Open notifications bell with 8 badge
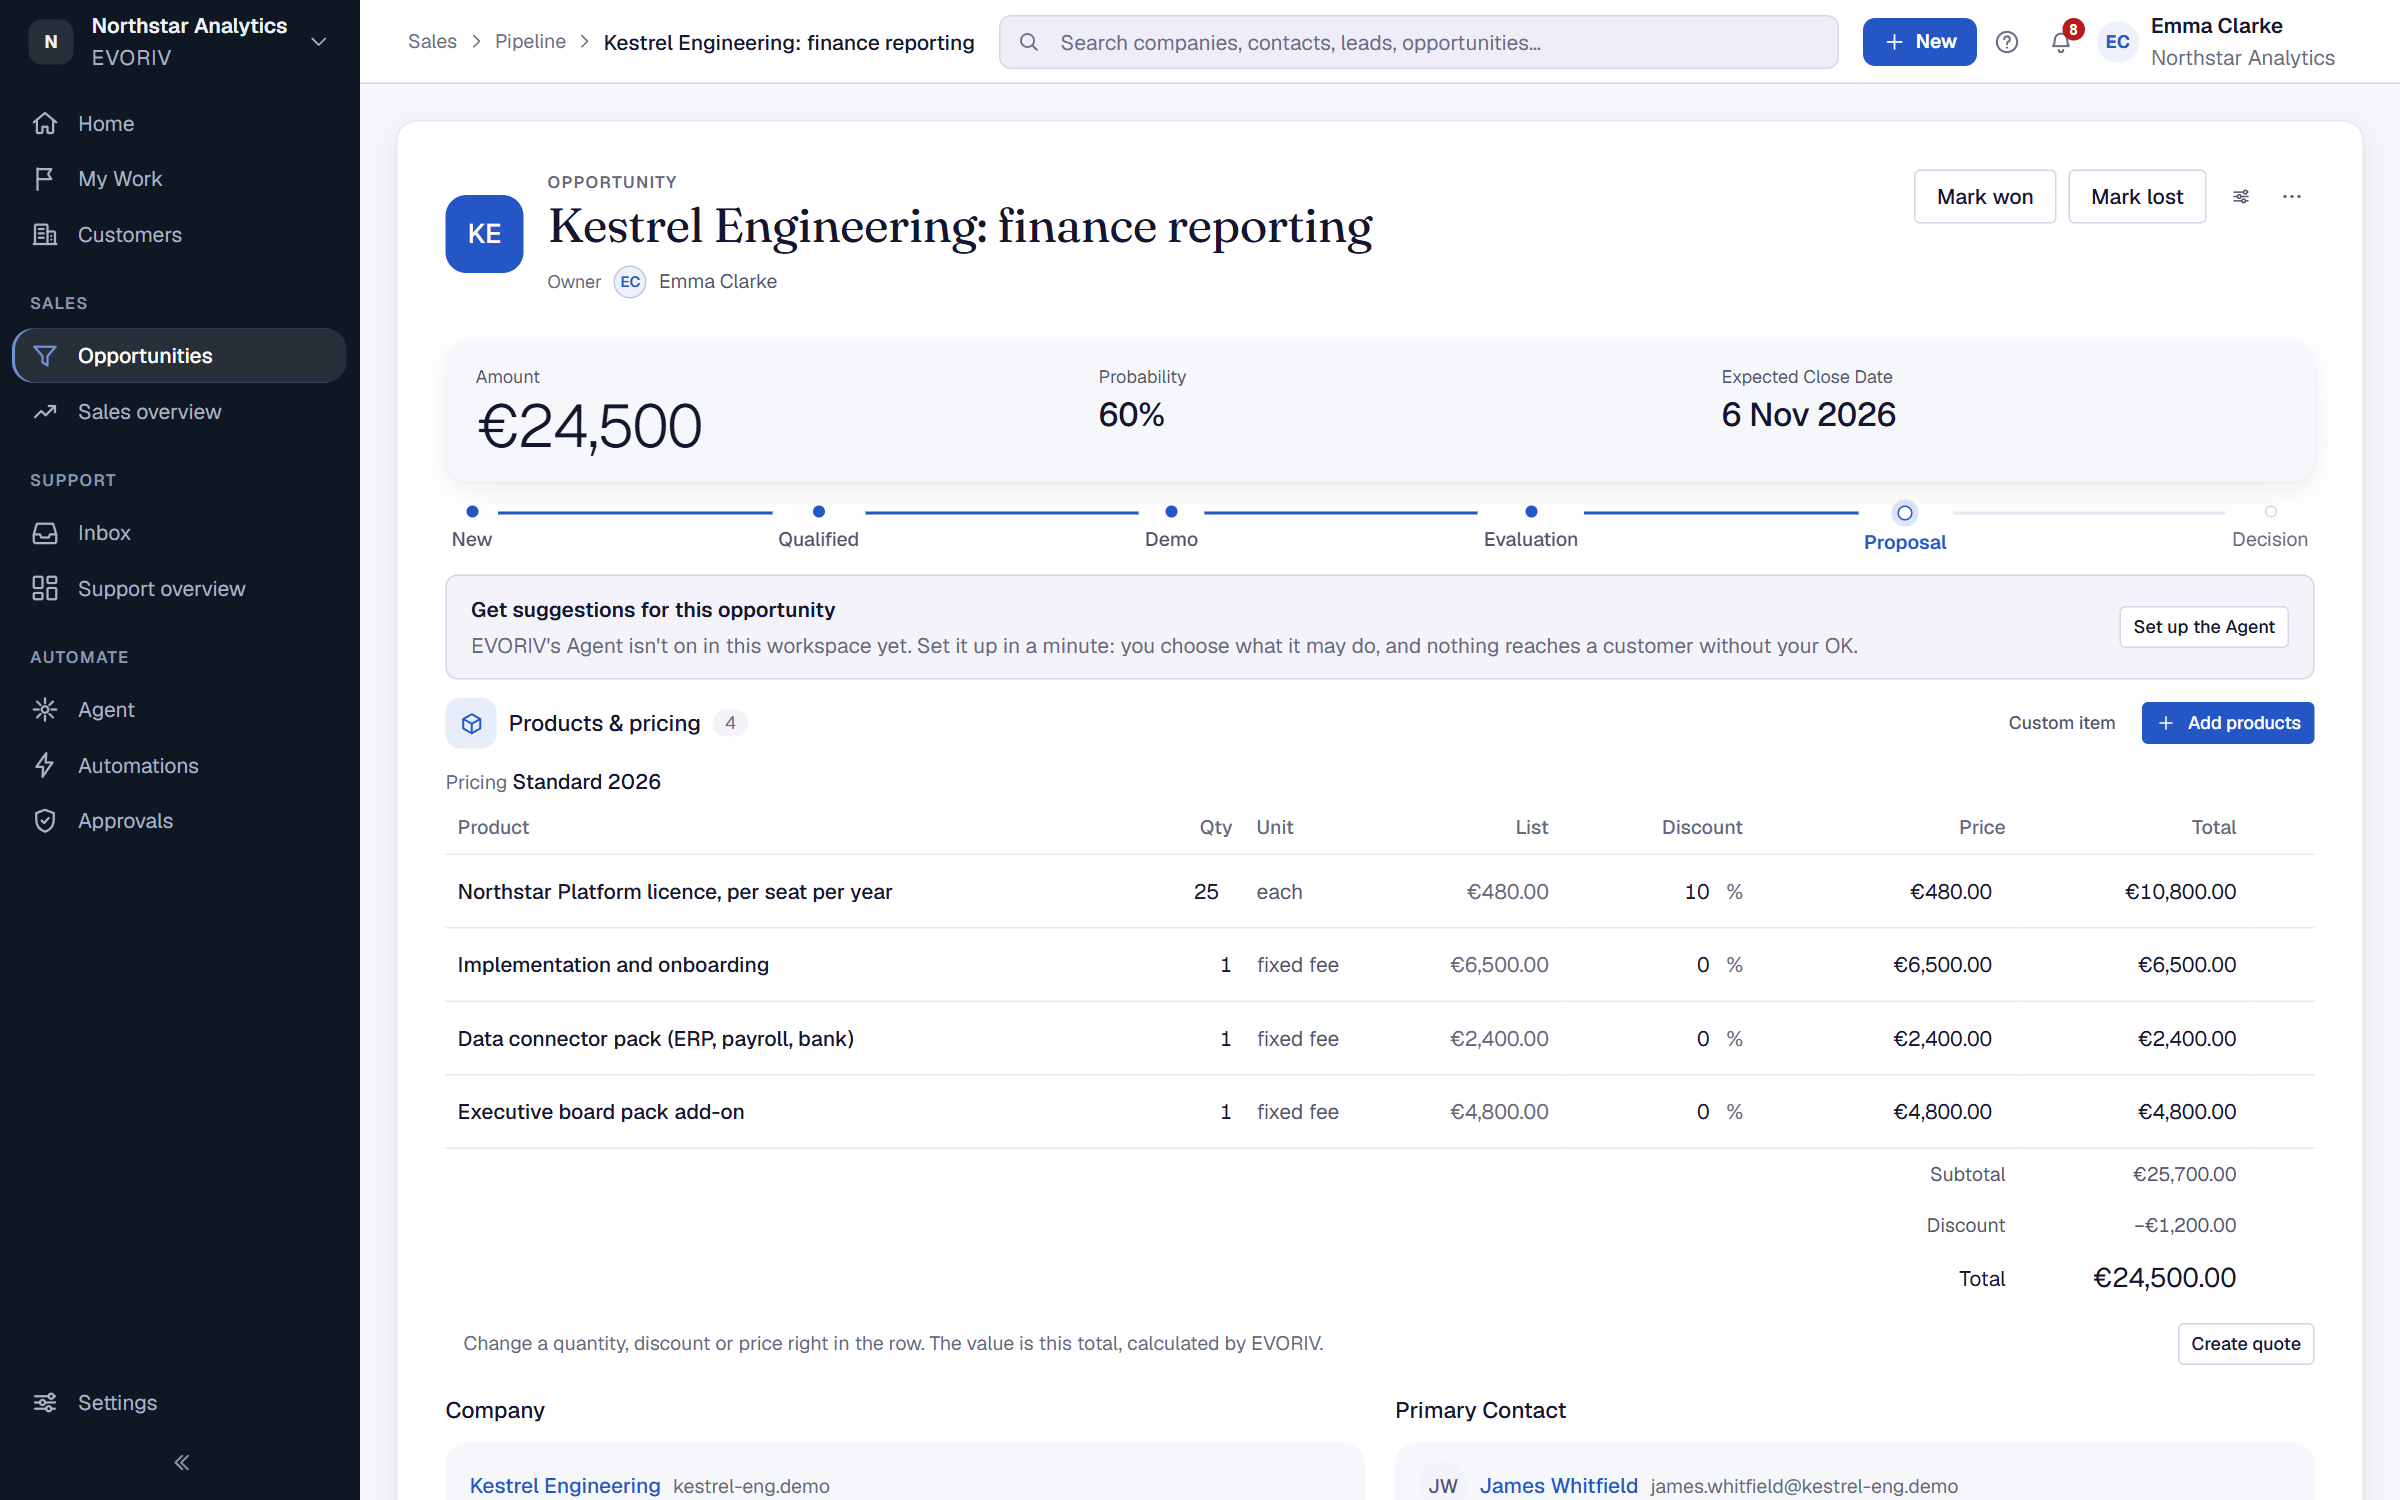The width and height of the screenshot is (2400, 1500). [x=2061, y=42]
